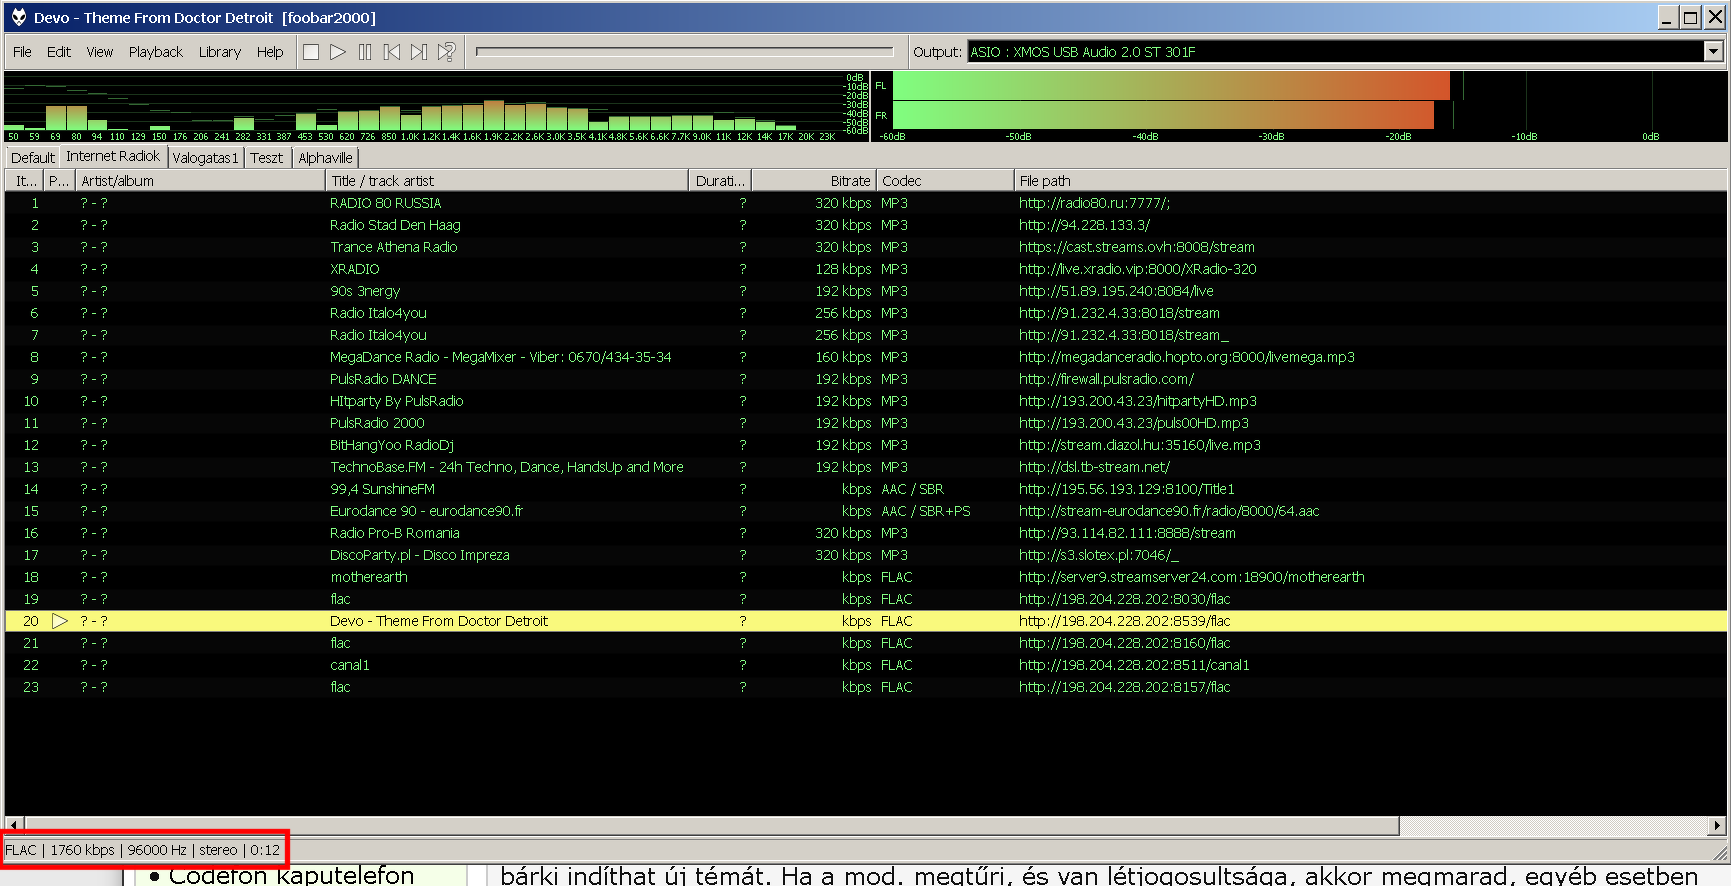The image size is (1731, 886).
Task: Select the HItparty By PulsRadio station
Action: click(x=865, y=401)
